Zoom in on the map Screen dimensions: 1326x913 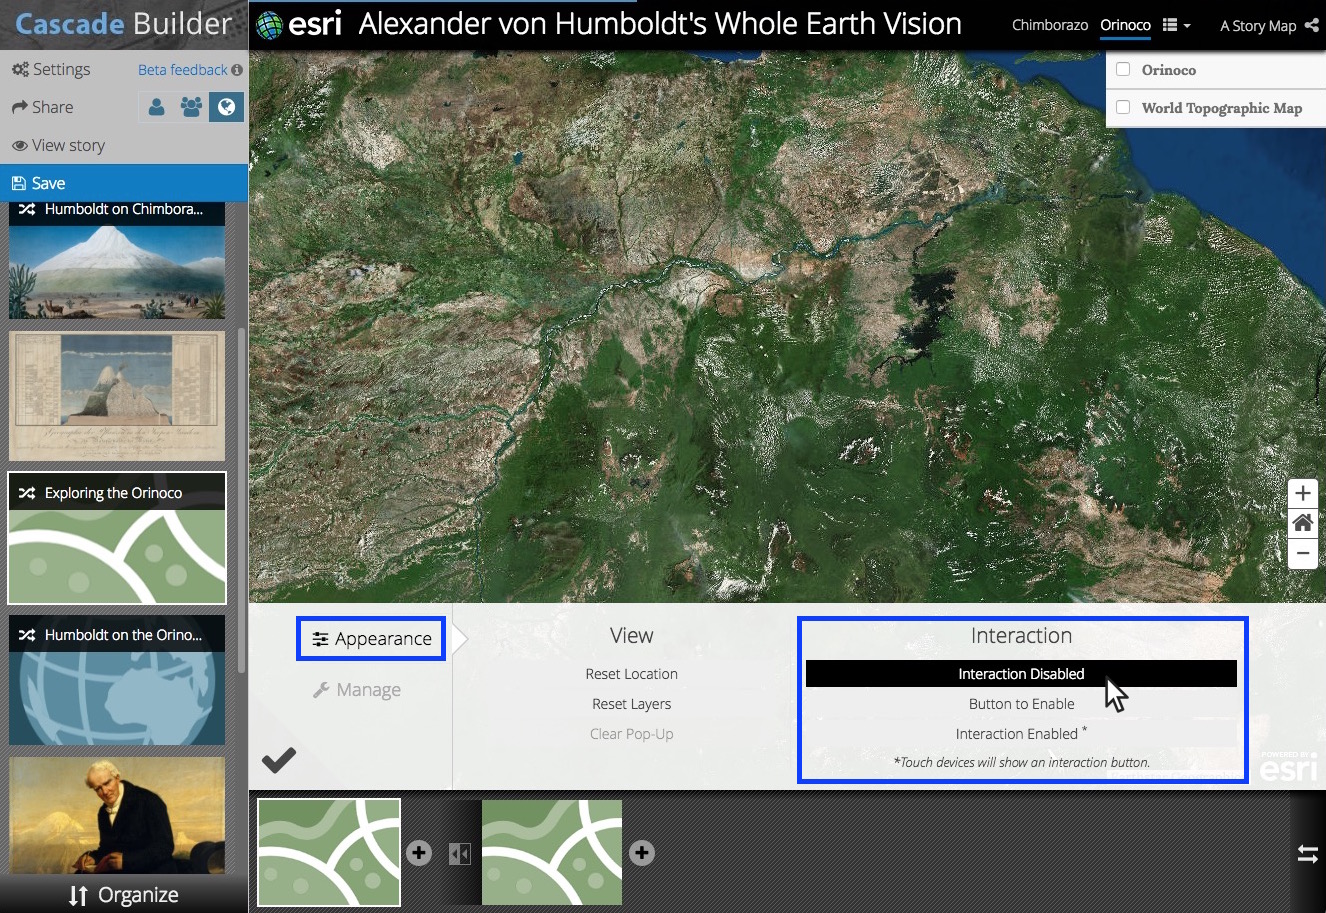[x=1302, y=493]
